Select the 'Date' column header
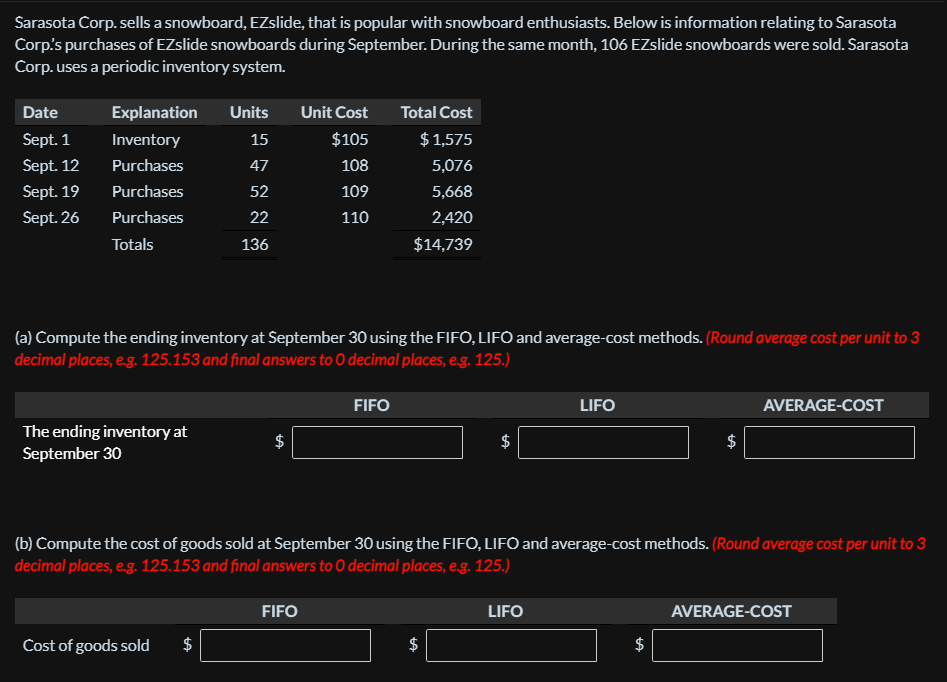The image size is (947, 682). click(40, 112)
